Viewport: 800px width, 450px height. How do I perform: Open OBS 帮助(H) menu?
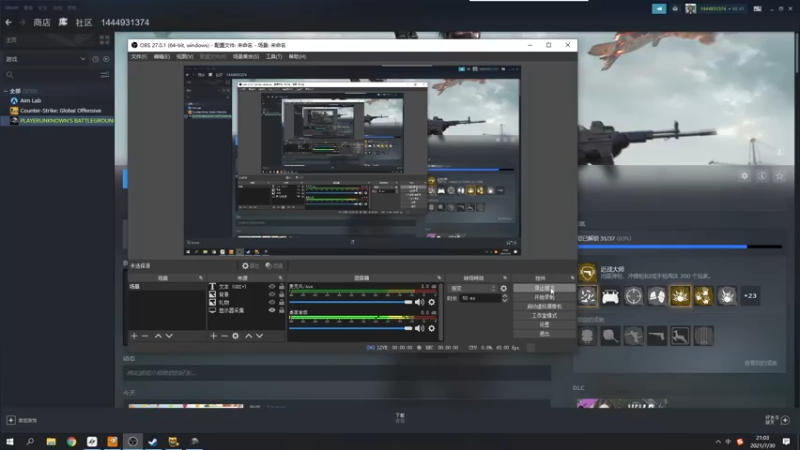click(297, 57)
